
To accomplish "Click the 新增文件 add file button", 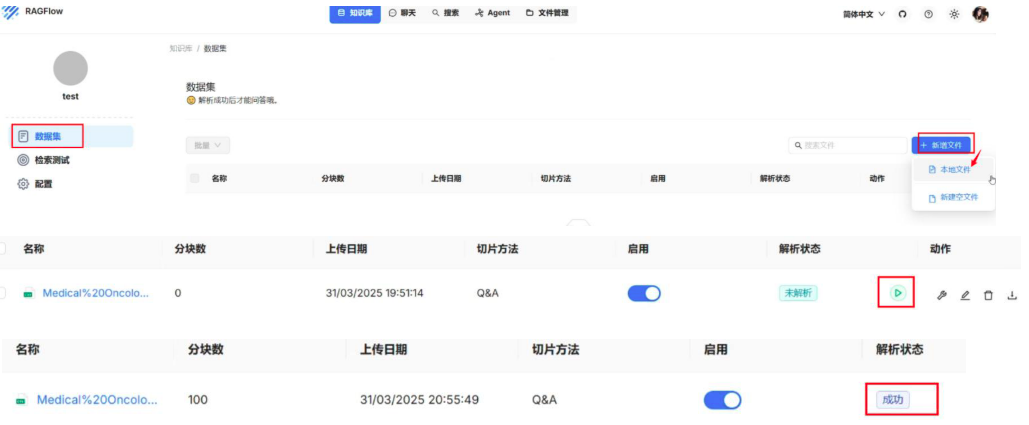I will (x=941, y=145).
